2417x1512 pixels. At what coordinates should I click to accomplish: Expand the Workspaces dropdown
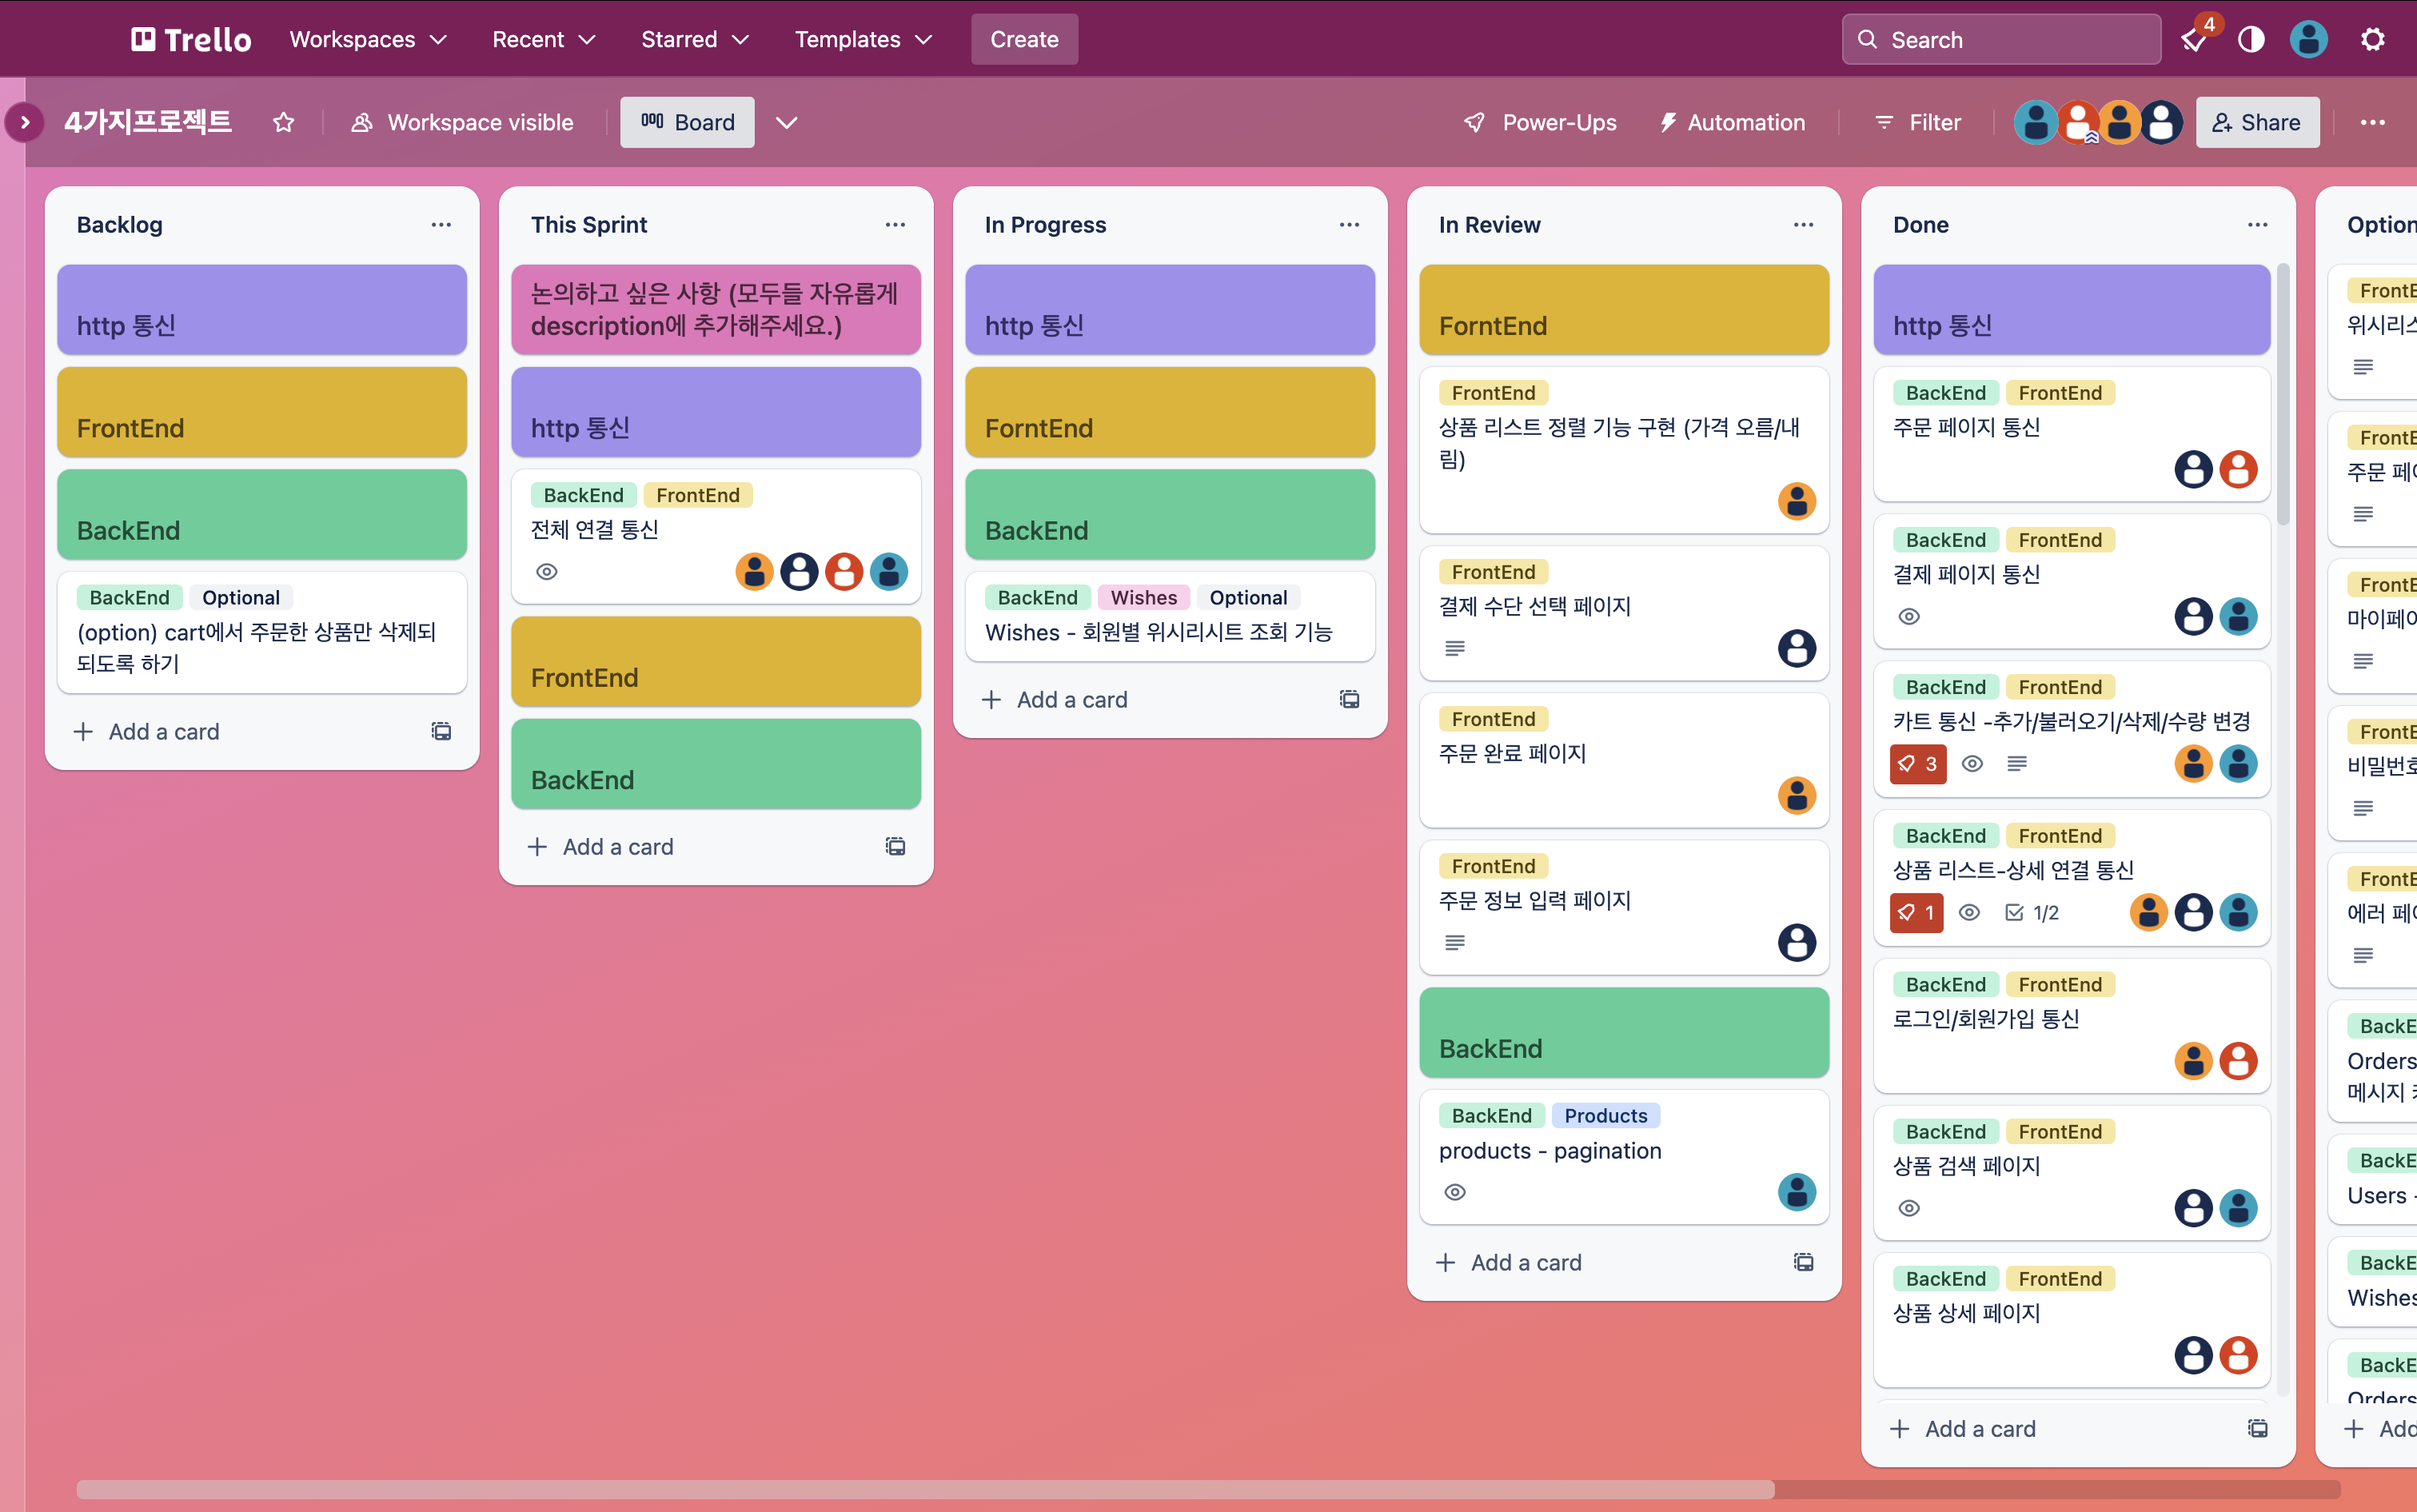pyautogui.click(x=367, y=40)
